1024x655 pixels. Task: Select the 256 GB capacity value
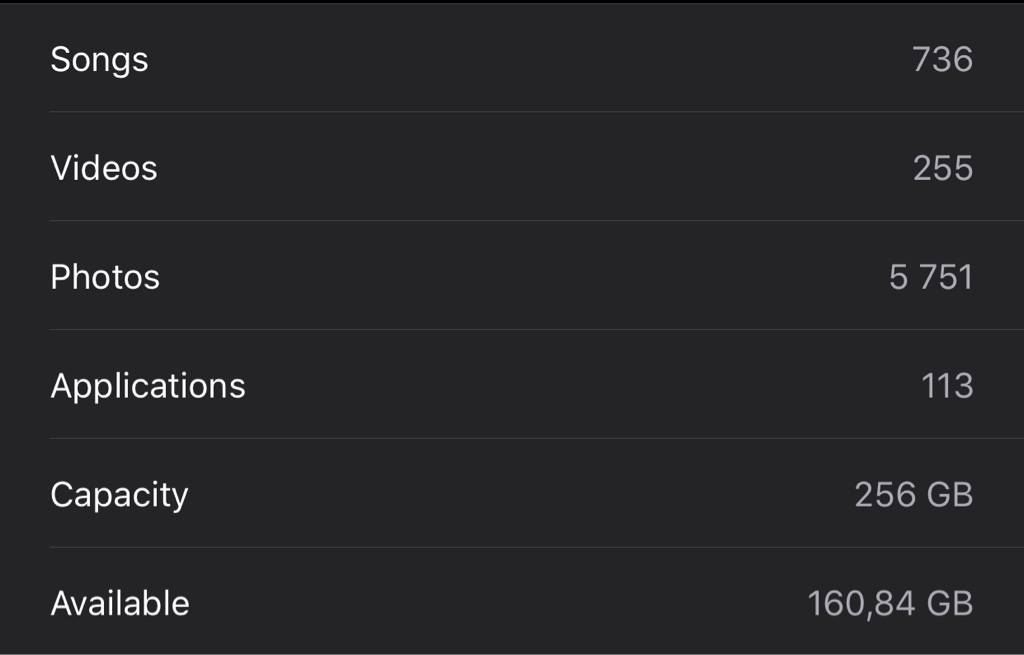pyautogui.click(x=914, y=495)
